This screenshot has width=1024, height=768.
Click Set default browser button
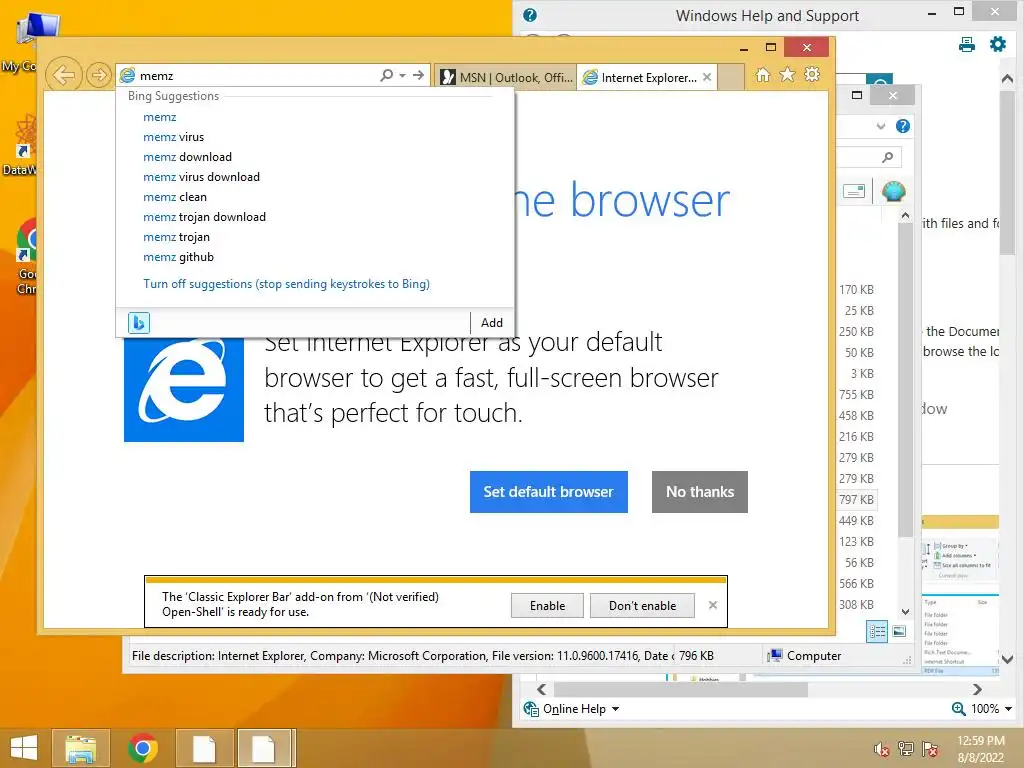pyautogui.click(x=549, y=492)
